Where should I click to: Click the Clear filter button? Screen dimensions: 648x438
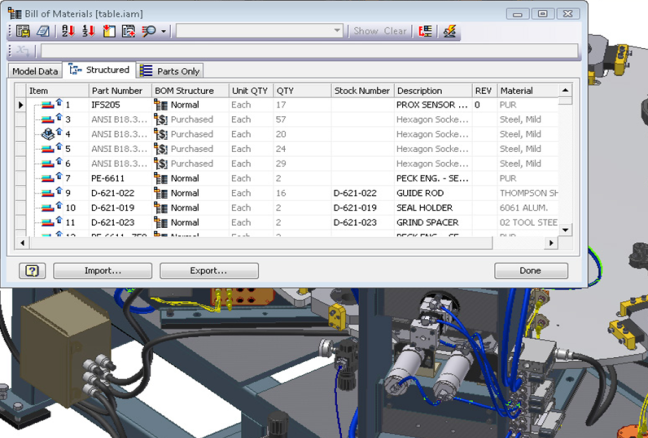tap(395, 31)
